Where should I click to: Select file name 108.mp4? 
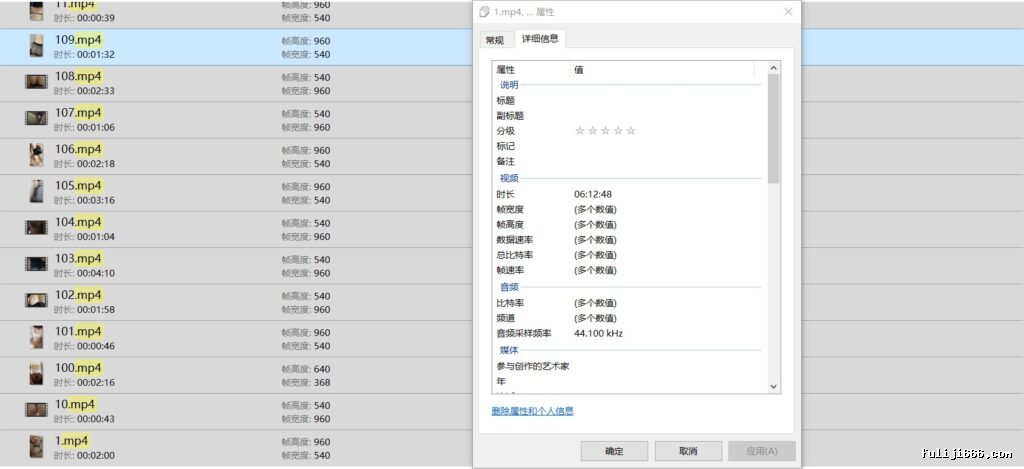point(78,76)
